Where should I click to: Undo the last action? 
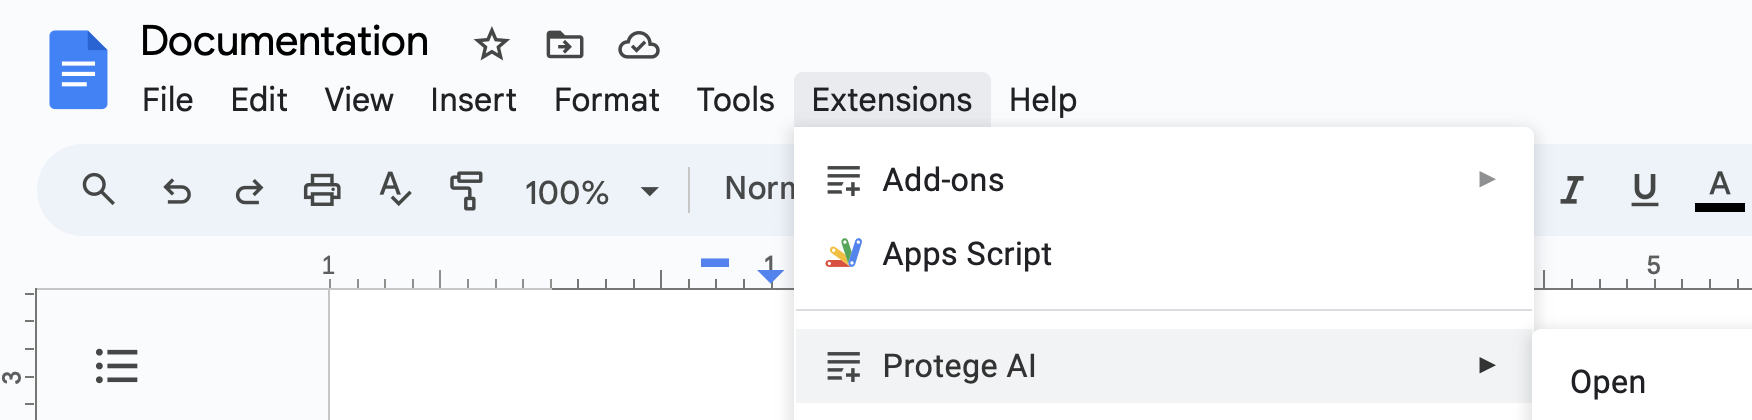point(177,190)
